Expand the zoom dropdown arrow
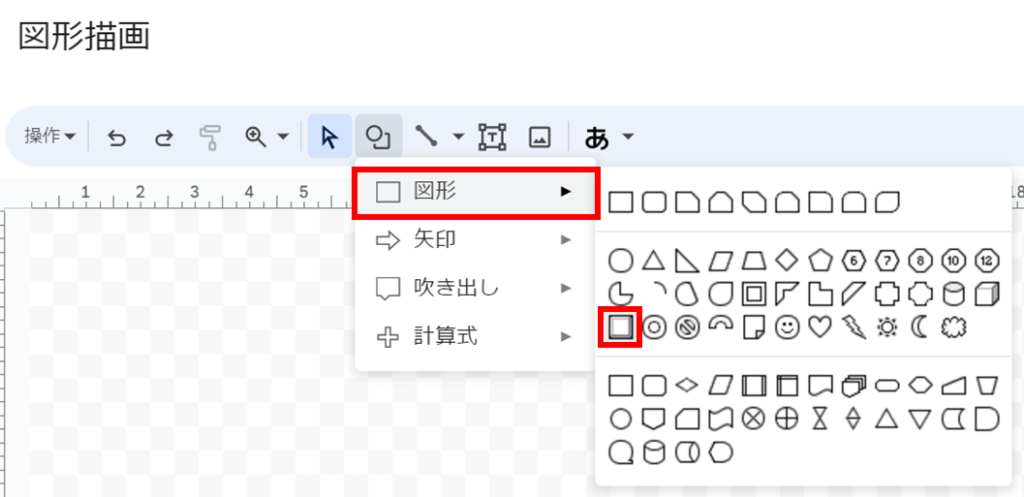 [x=283, y=137]
